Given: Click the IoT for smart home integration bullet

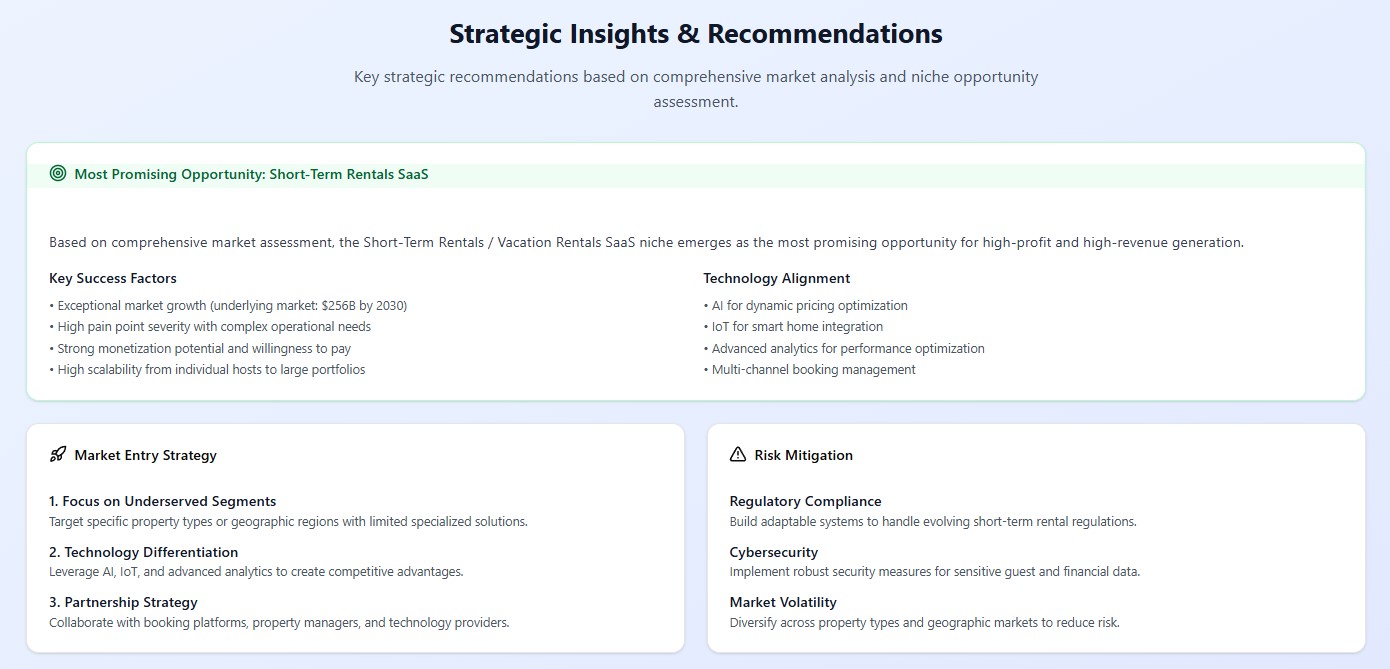Looking at the screenshot, I should pyautogui.click(x=797, y=327).
